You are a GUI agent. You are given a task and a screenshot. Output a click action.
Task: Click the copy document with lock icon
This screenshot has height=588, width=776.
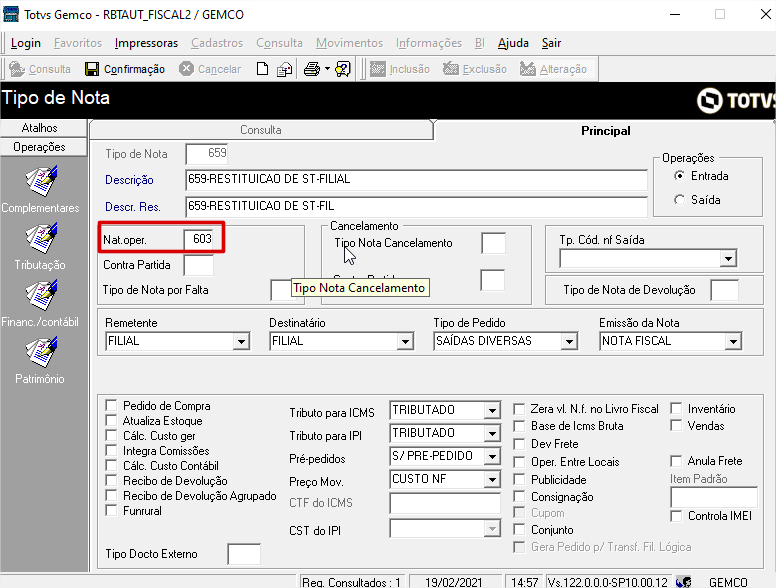285,69
